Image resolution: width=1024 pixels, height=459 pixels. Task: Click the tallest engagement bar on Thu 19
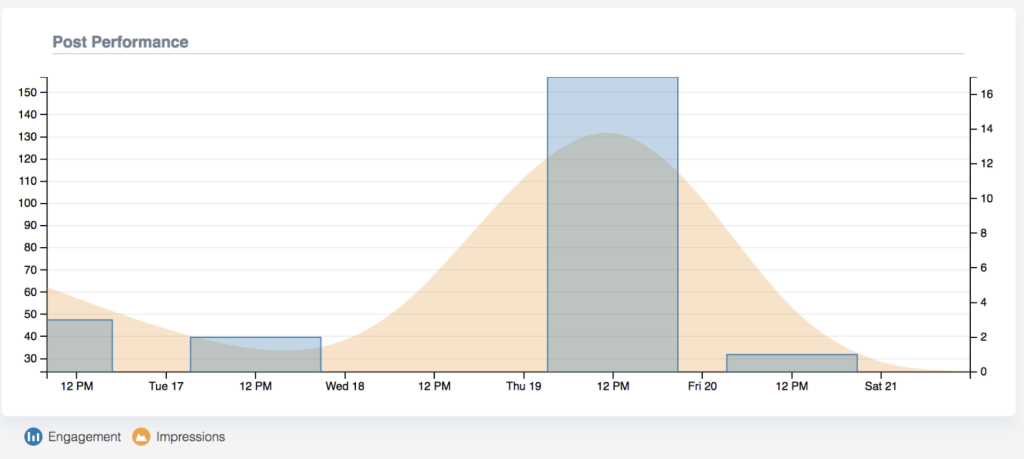pyautogui.click(x=613, y=225)
